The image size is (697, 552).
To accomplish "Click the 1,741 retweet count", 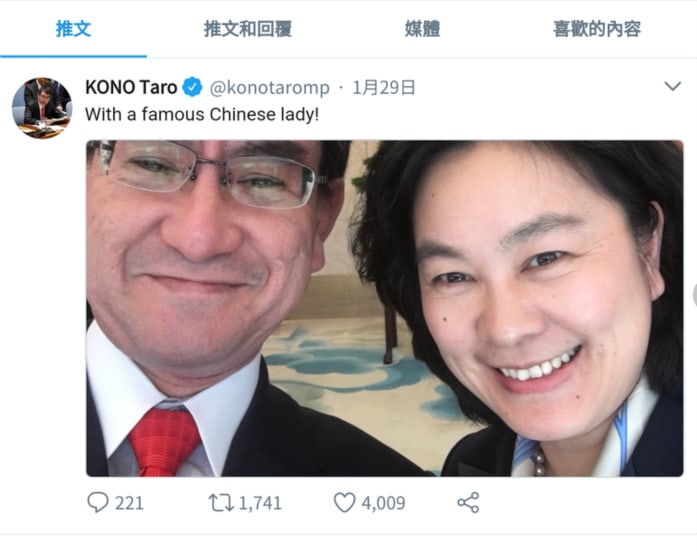I will coord(260,503).
